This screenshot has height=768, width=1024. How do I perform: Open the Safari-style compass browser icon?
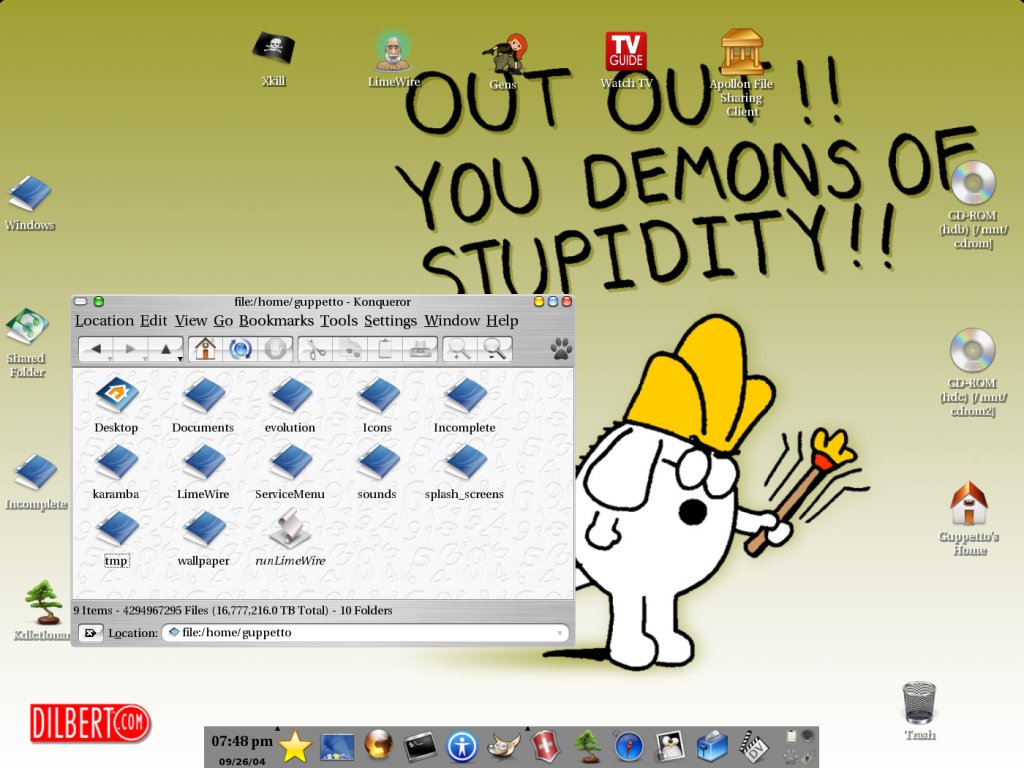pos(629,746)
